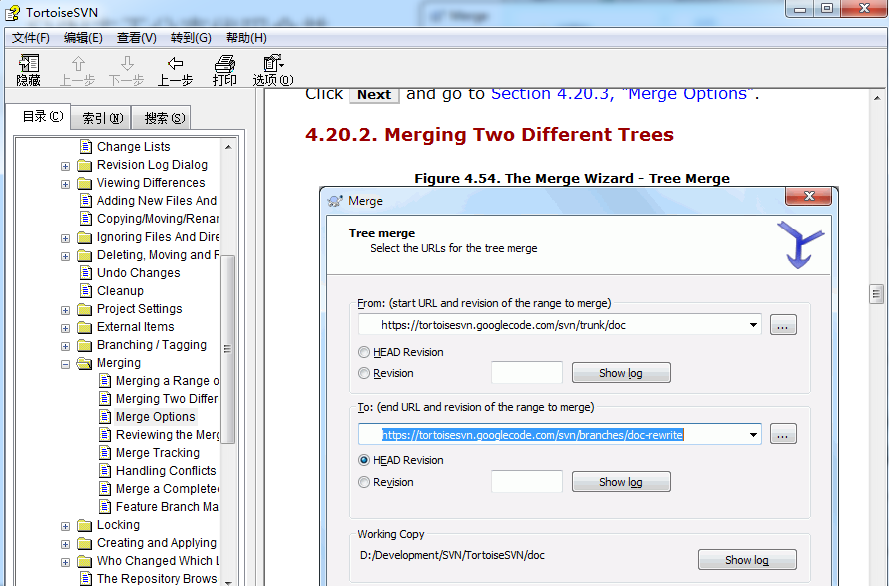The image size is (889, 586).
Task: Expand the Deleting, Moving node
Action: coord(65,256)
